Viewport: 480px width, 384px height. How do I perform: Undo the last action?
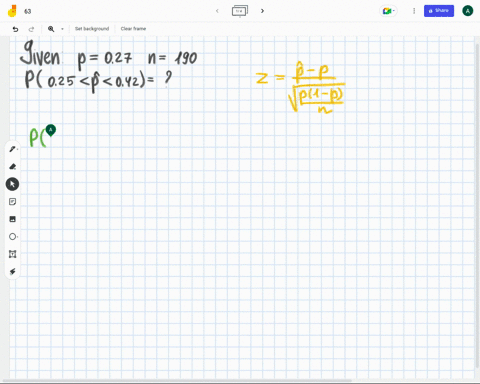tap(15, 29)
